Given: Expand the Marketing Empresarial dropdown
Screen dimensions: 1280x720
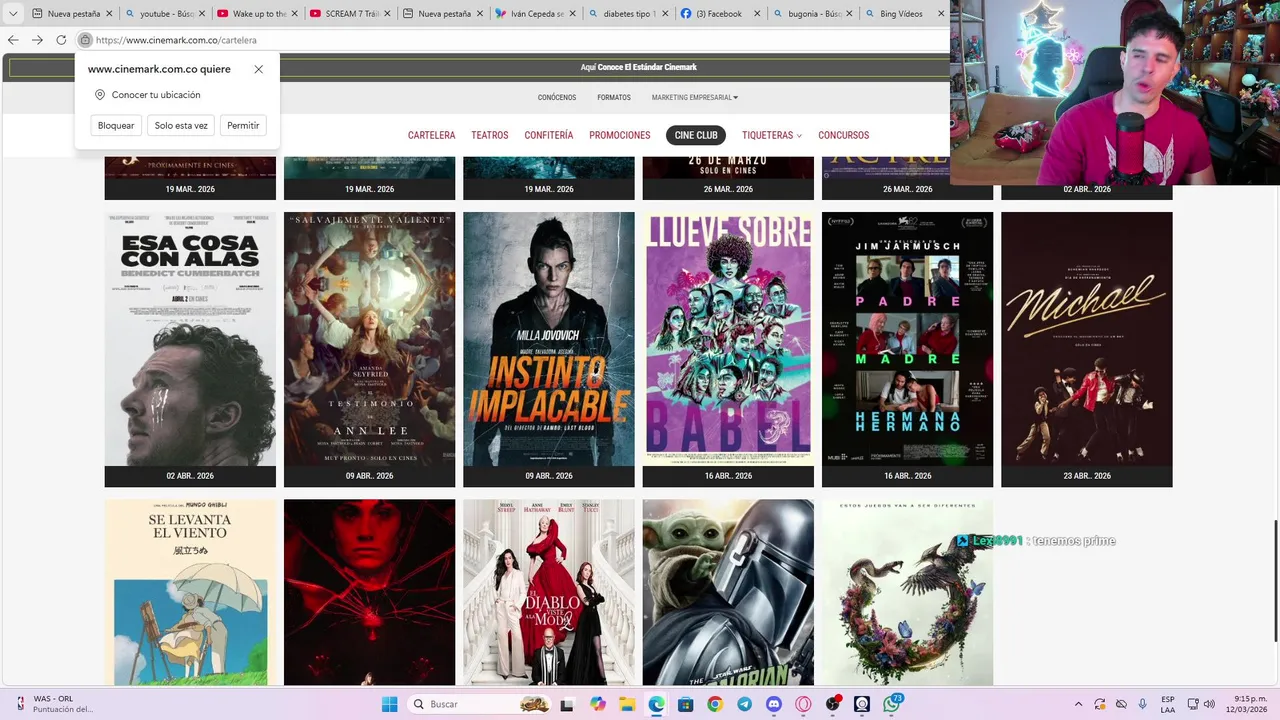Looking at the screenshot, I should pyautogui.click(x=695, y=98).
